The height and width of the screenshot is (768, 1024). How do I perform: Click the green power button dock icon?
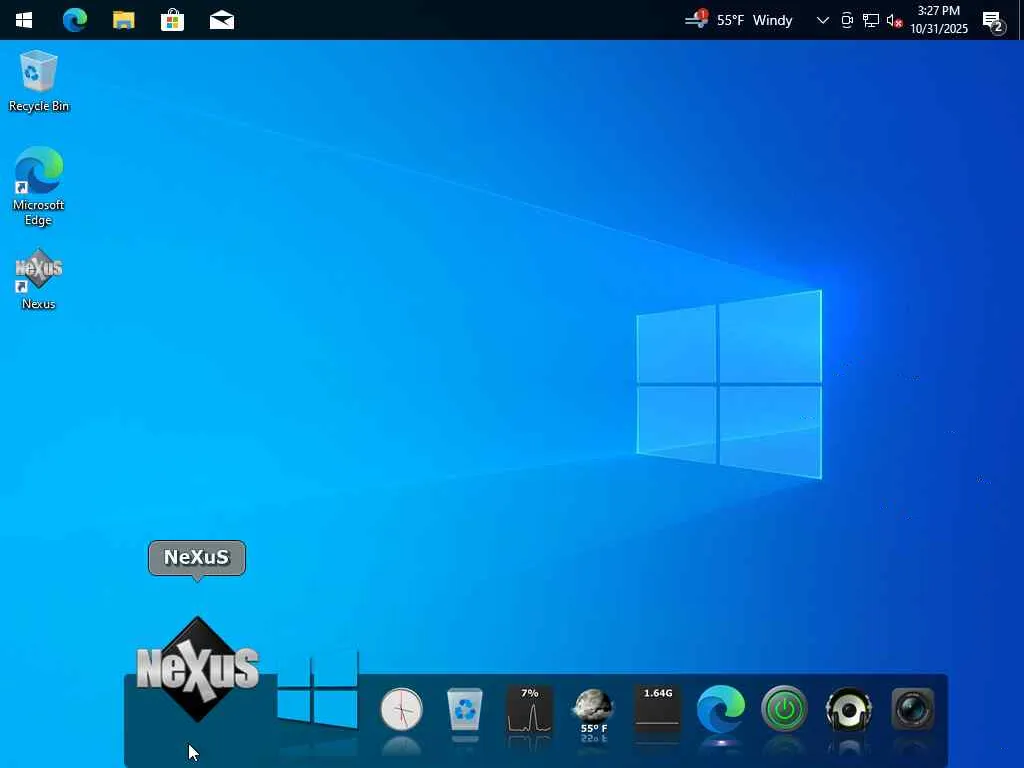point(784,709)
